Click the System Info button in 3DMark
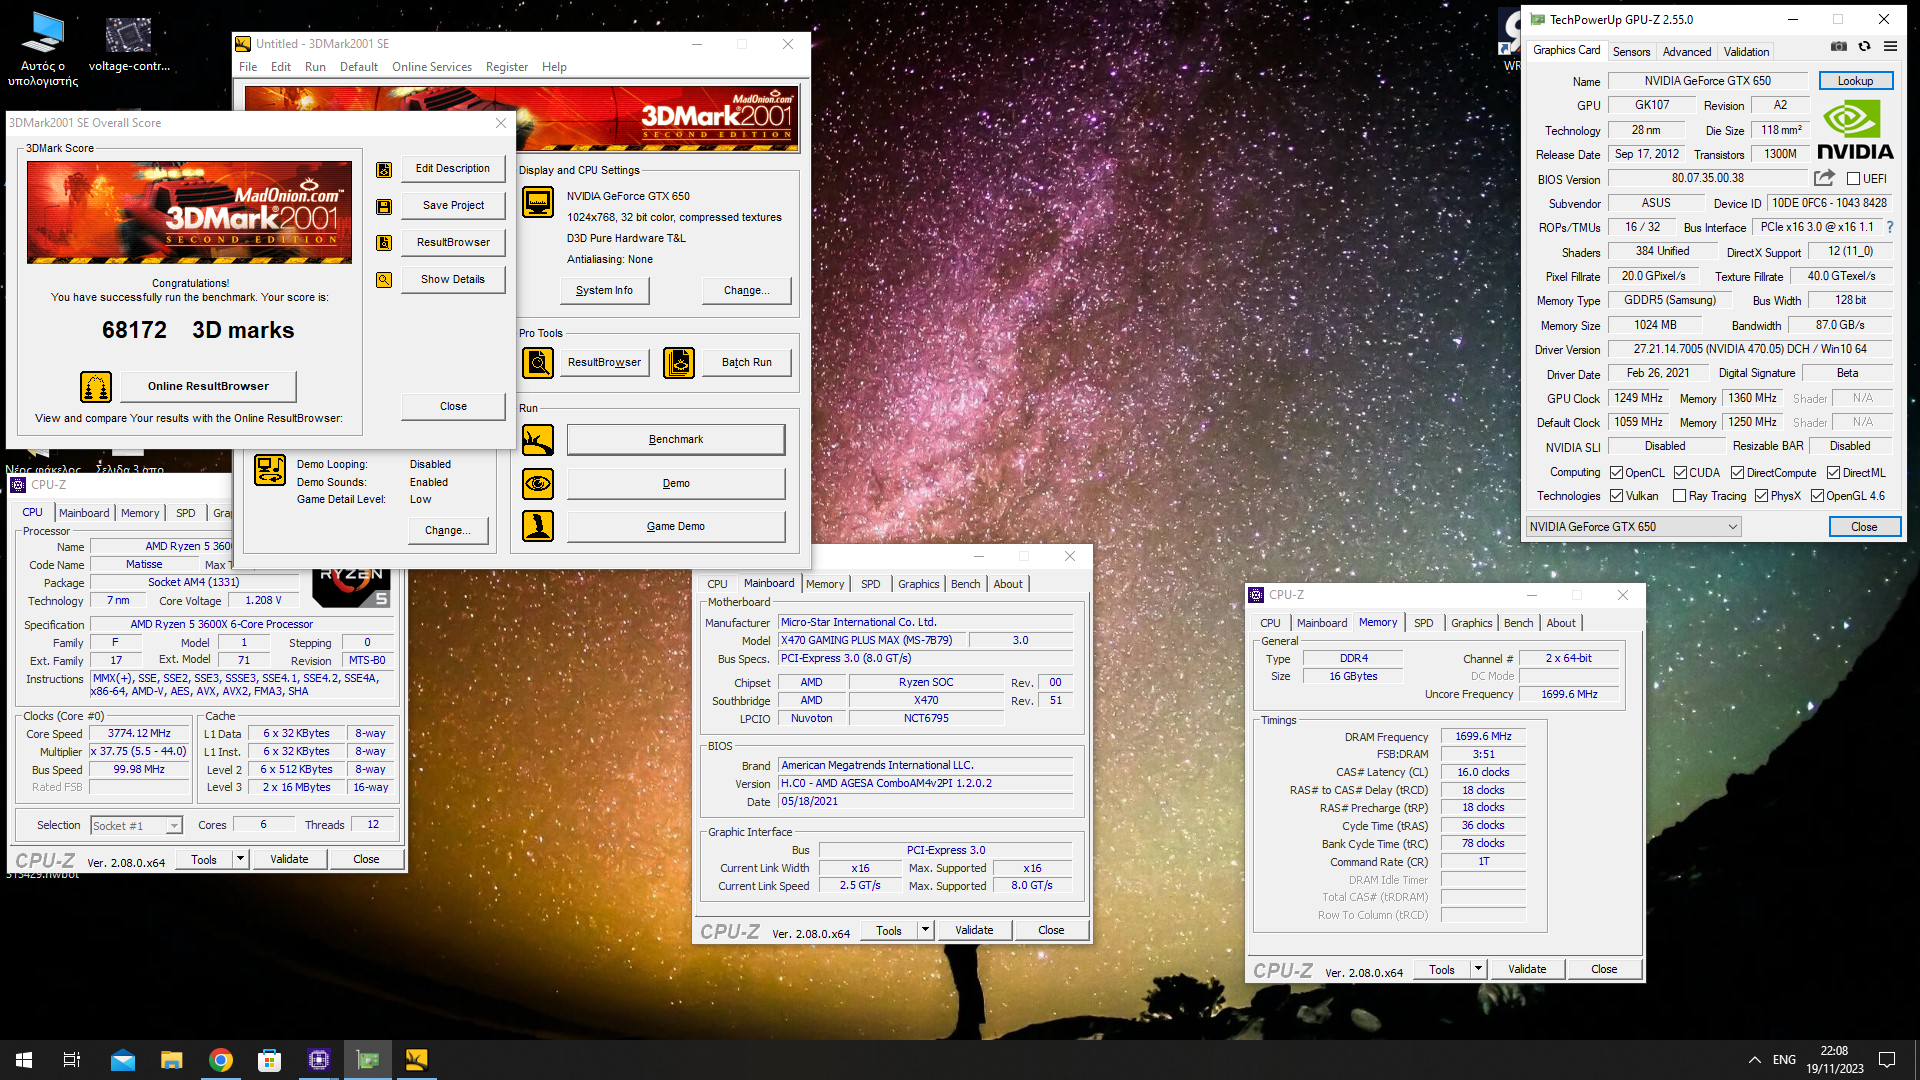 tap(604, 291)
